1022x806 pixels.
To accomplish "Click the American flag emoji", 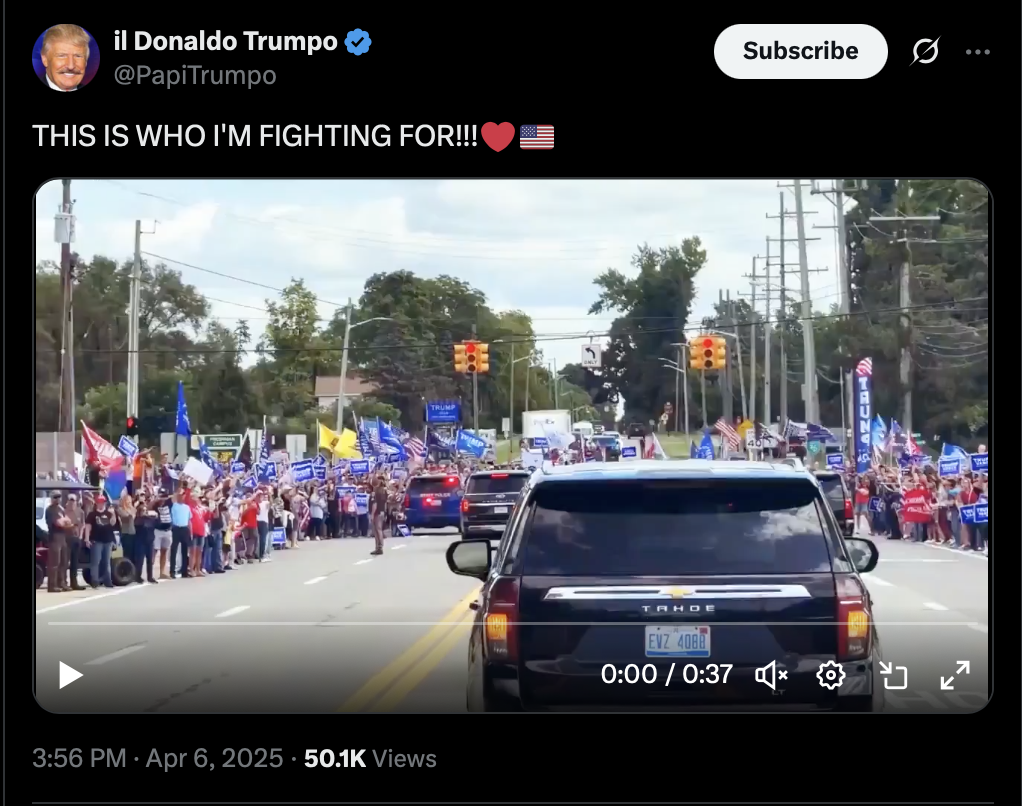I will click(x=537, y=137).
